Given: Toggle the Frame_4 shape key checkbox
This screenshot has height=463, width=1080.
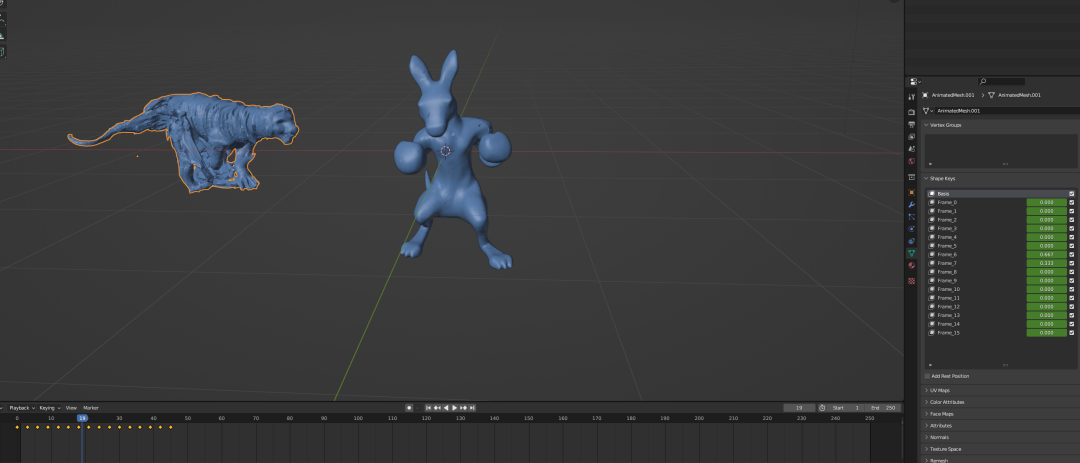Looking at the screenshot, I should tap(1072, 237).
